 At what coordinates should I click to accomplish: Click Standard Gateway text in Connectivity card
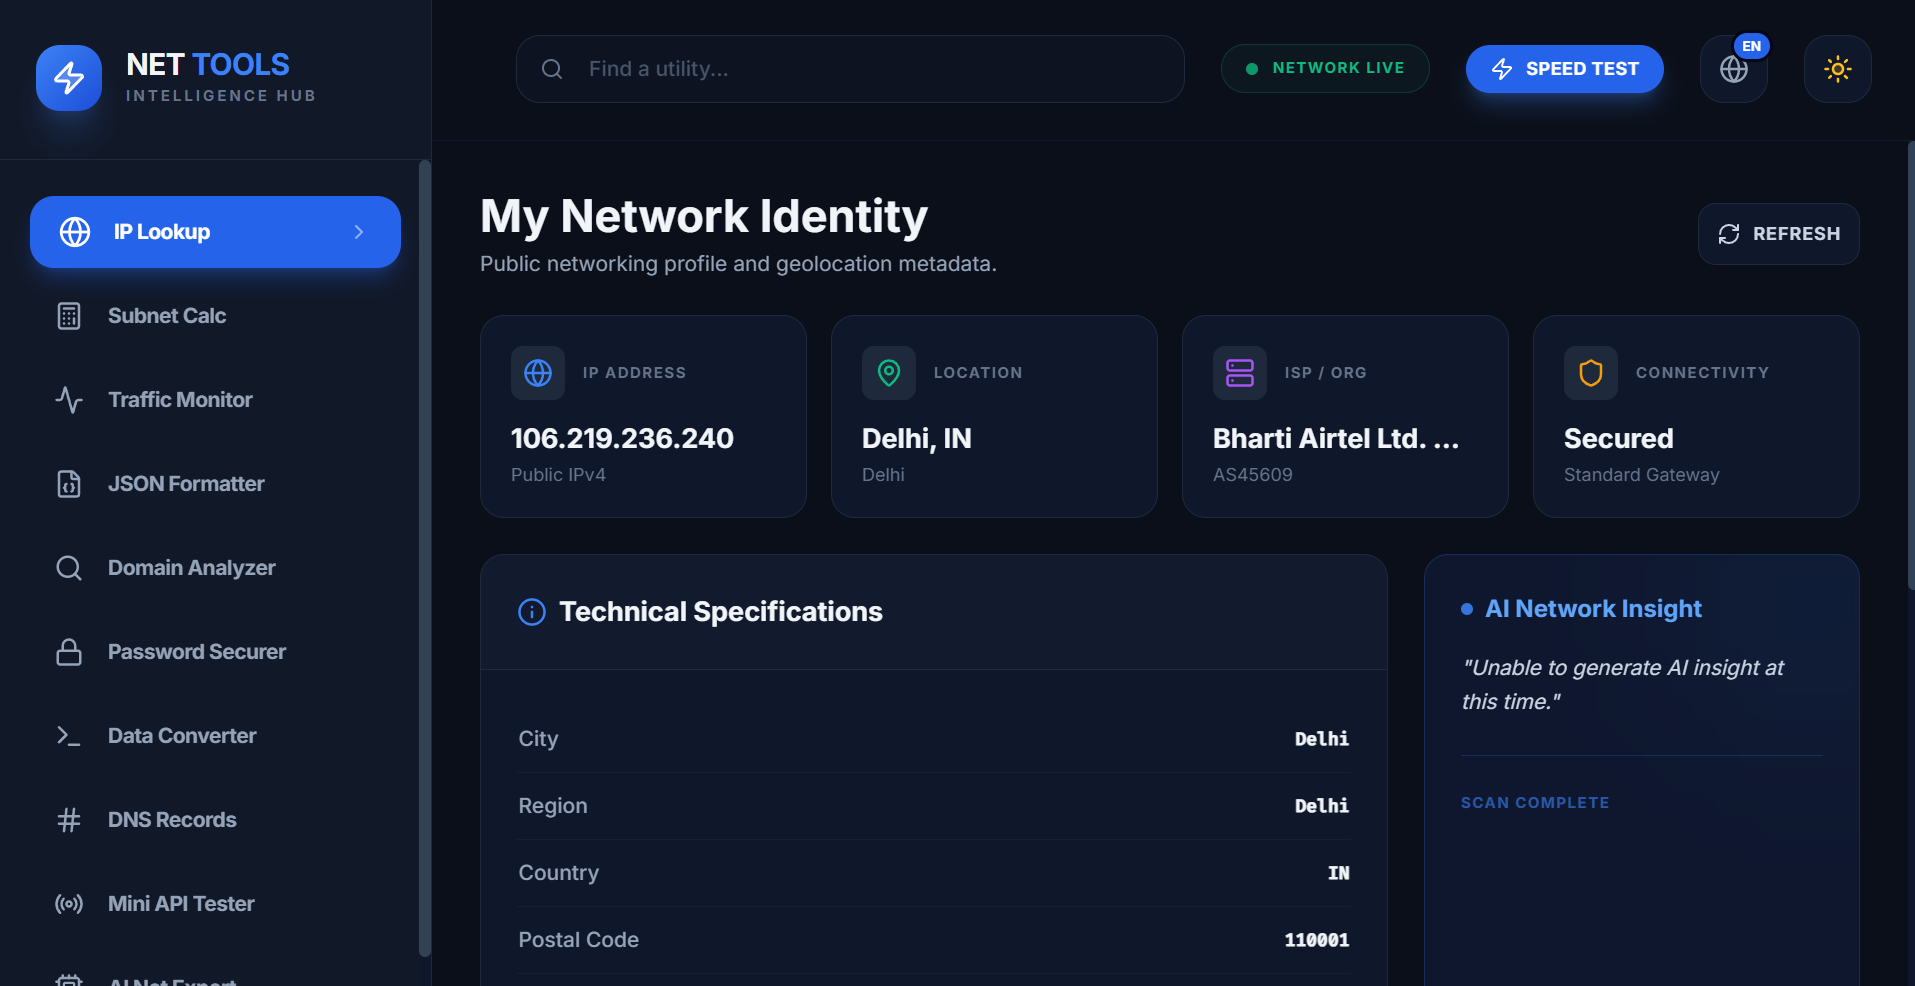click(x=1642, y=475)
